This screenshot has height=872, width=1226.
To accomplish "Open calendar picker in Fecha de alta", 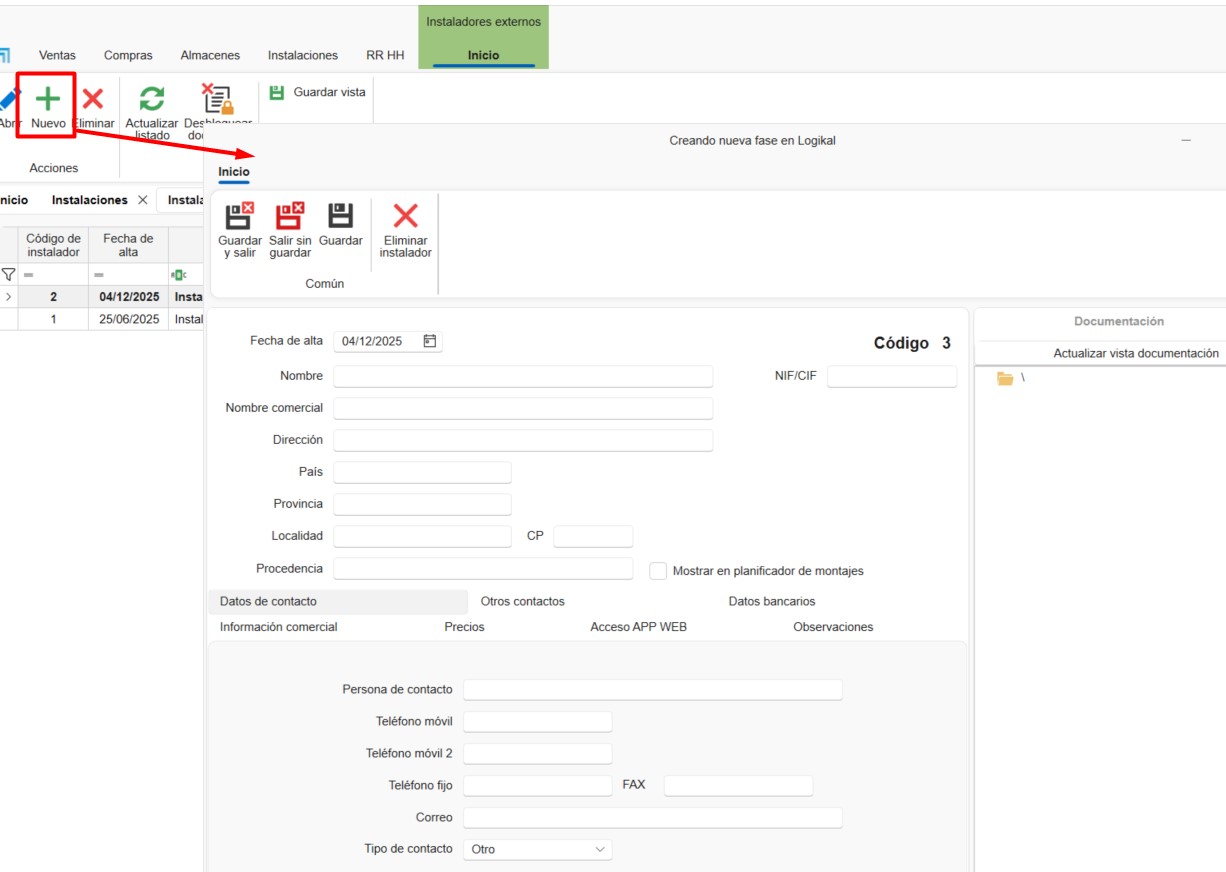I will tap(429, 341).
